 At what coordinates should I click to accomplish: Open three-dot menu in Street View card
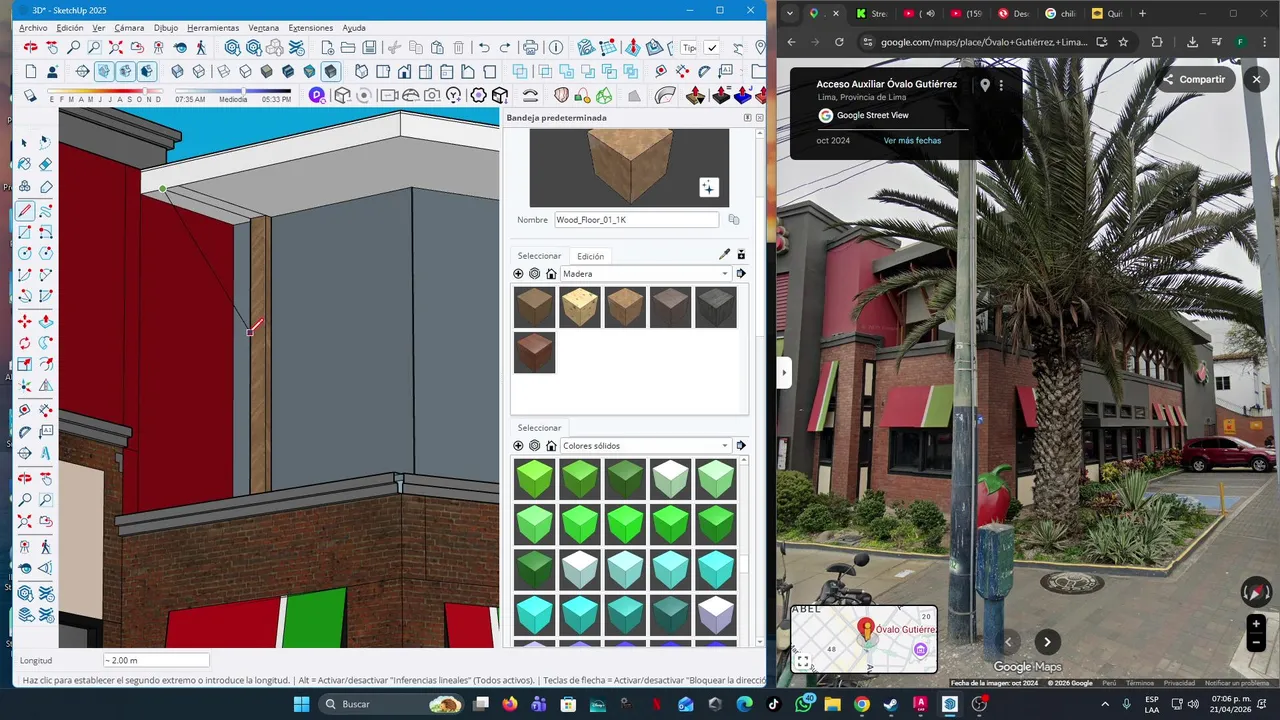tap(1001, 86)
